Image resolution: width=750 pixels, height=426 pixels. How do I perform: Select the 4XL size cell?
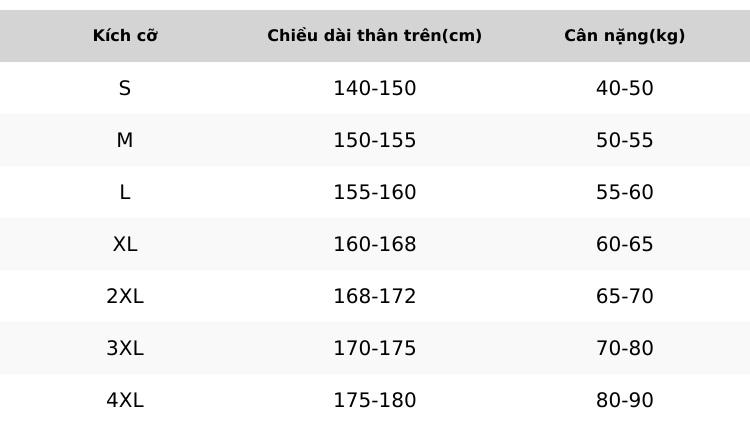125,400
